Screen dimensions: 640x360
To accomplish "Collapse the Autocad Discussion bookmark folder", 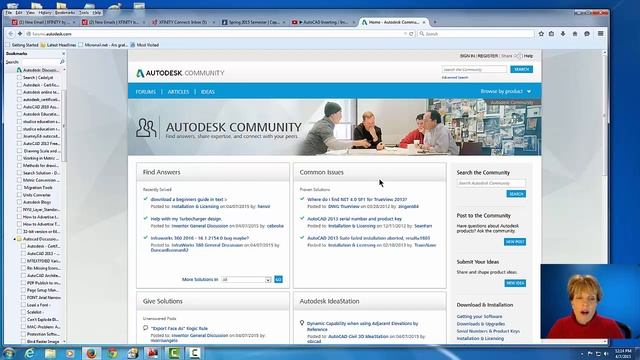I will click(14, 239).
